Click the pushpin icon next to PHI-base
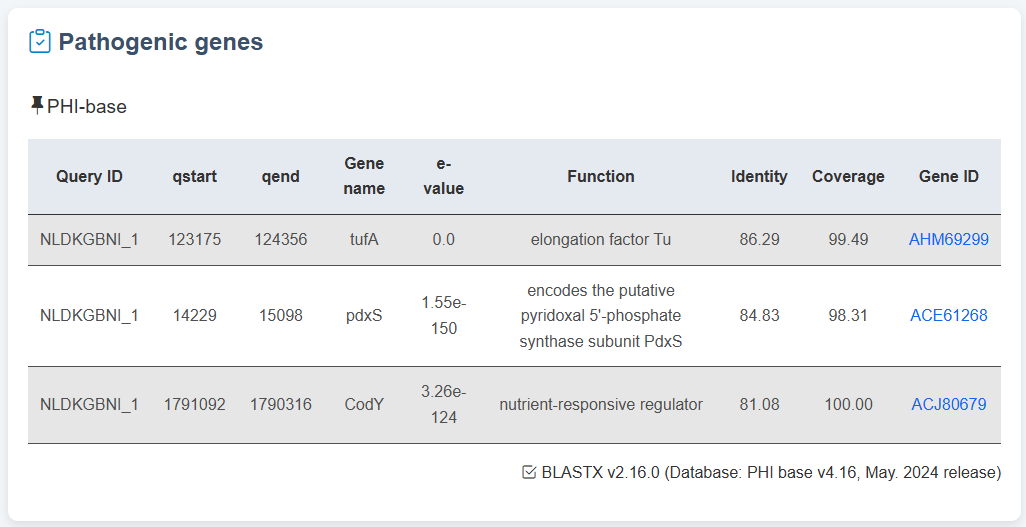 pos(37,105)
